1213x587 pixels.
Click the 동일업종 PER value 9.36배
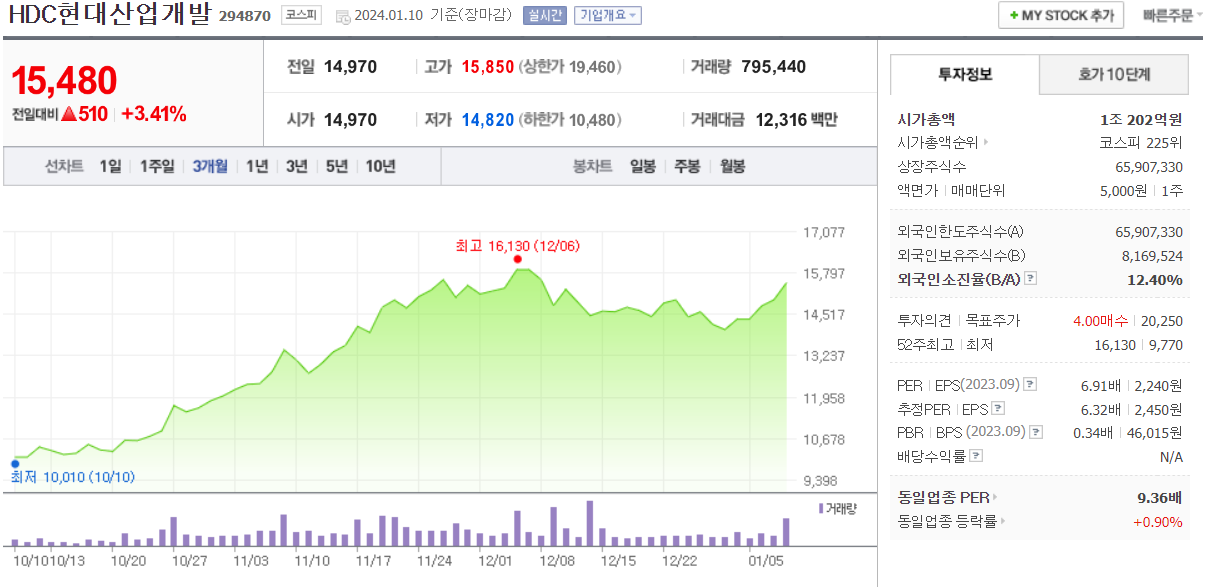tap(1160, 497)
